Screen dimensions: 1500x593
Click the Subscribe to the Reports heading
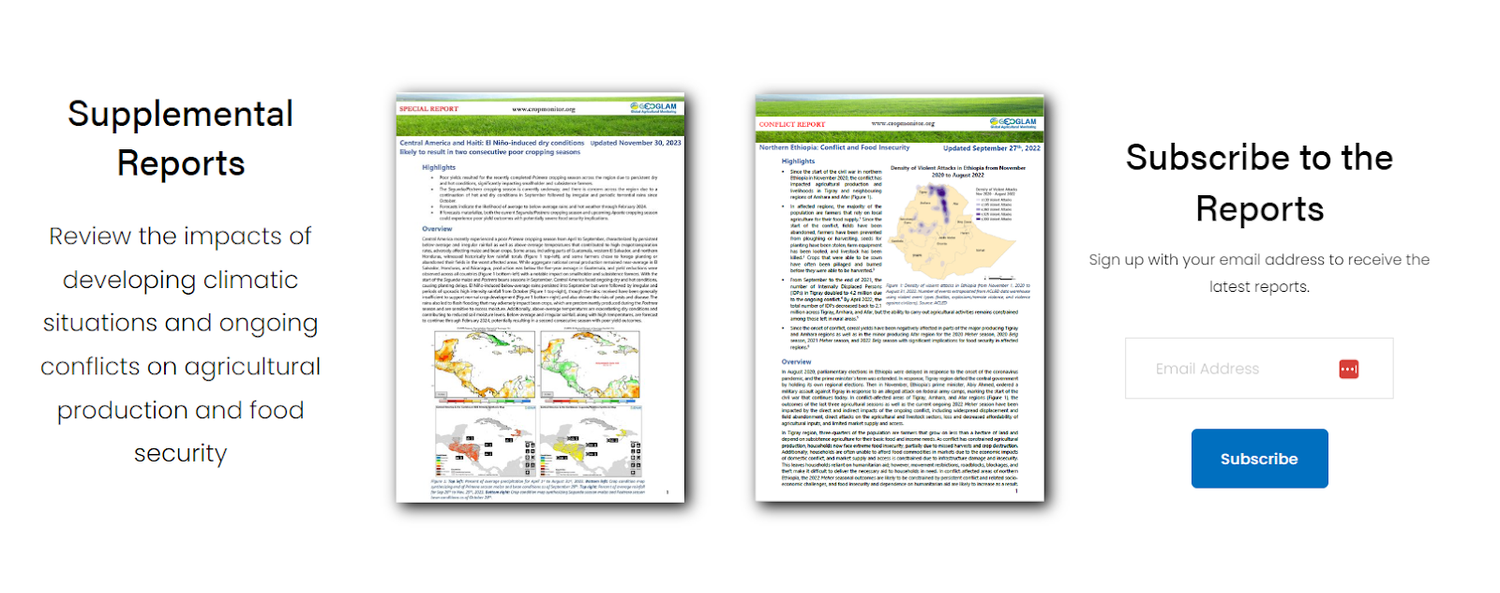pos(1259,185)
